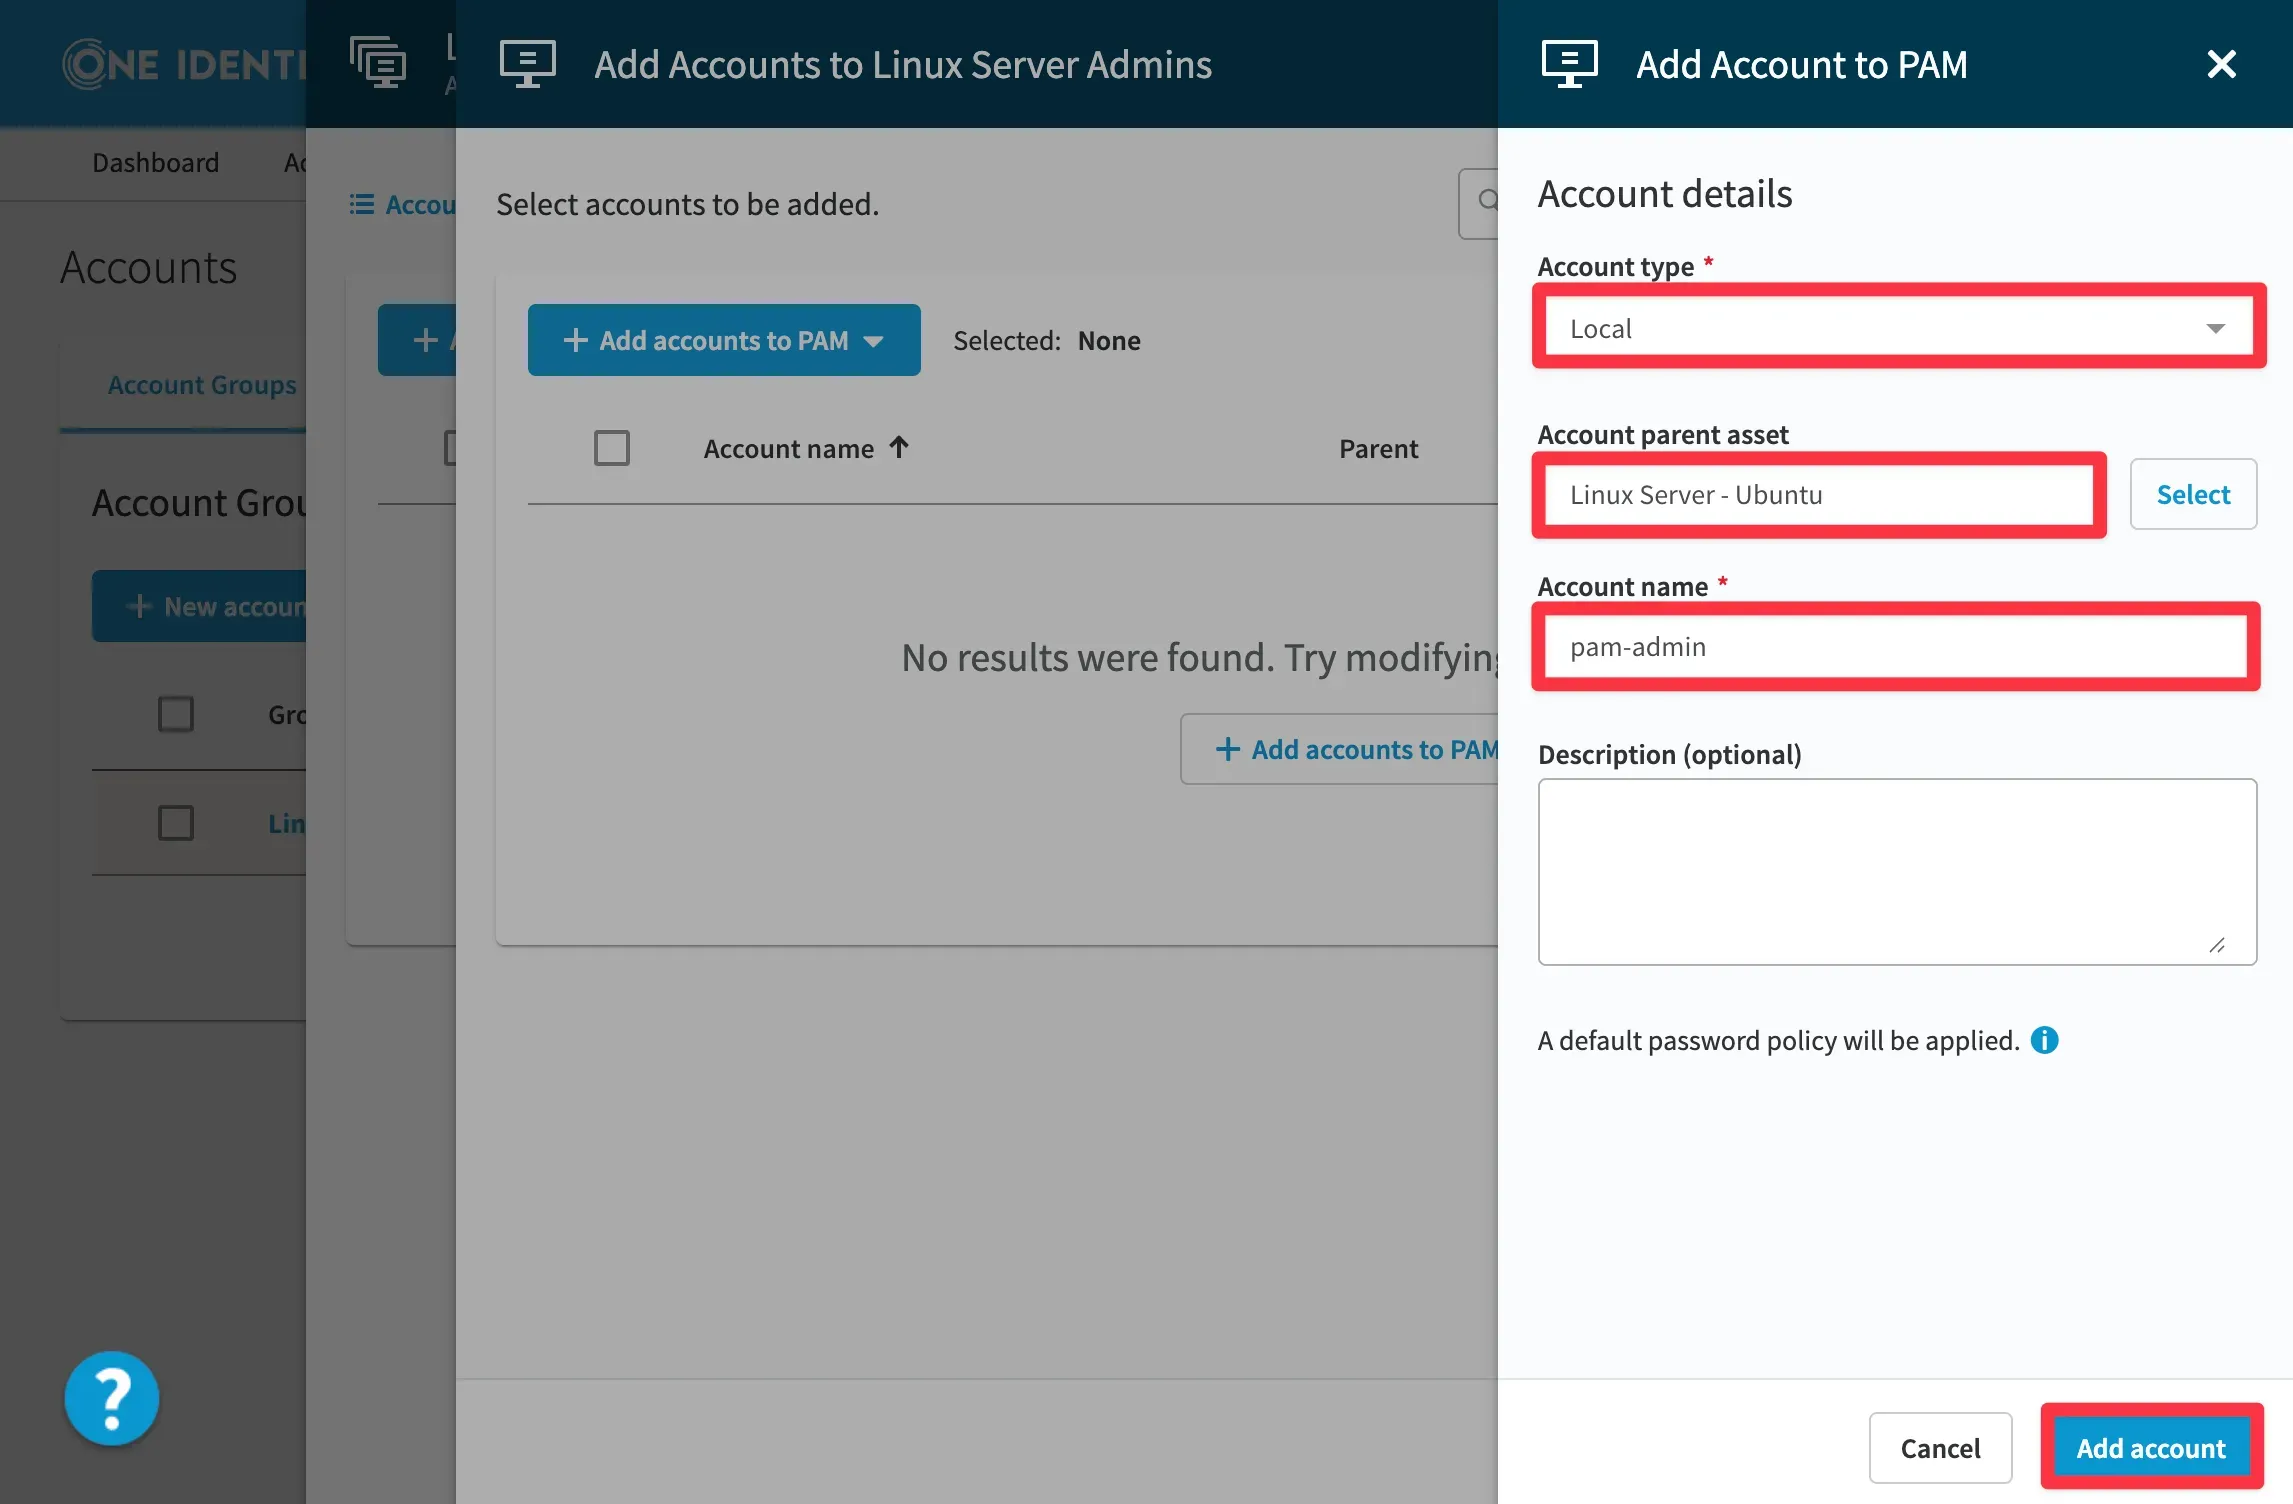Open the Account type Local dropdown
The image size is (2293, 1504).
tap(1897, 328)
